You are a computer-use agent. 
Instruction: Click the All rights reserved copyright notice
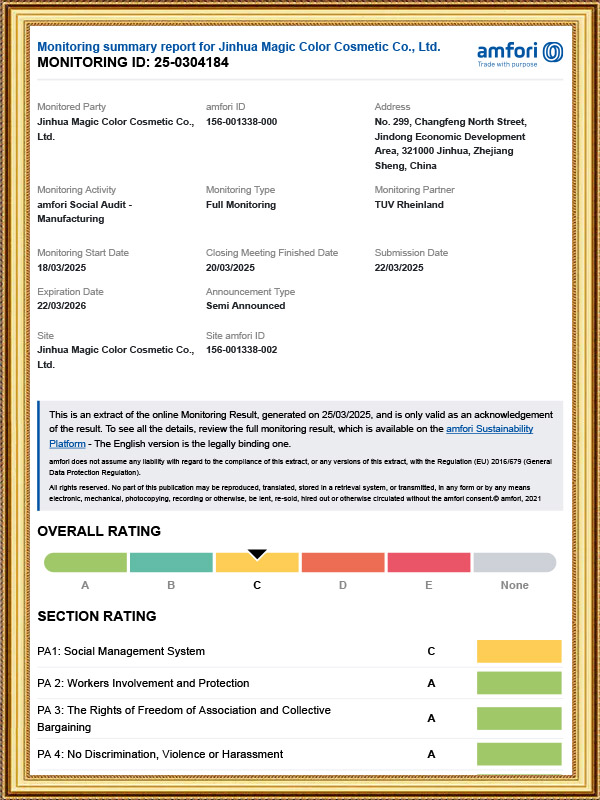pyautogui.click(x=295, y=493)
